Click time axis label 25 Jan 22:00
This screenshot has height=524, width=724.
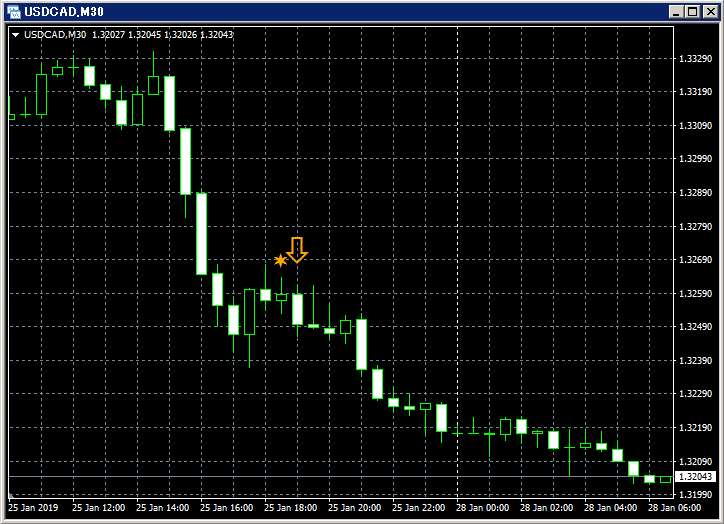tap(418, 508)
